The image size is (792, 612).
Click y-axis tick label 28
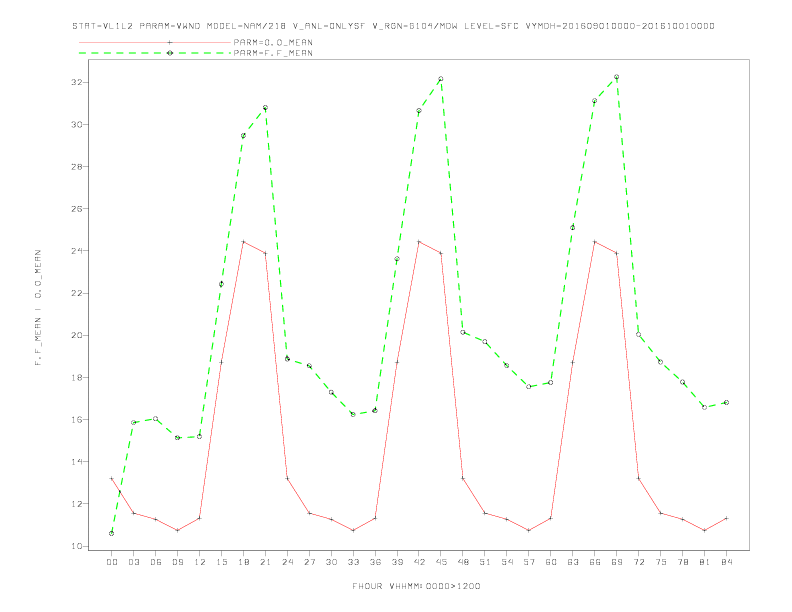pyautogui.click(x=78, y=167)
